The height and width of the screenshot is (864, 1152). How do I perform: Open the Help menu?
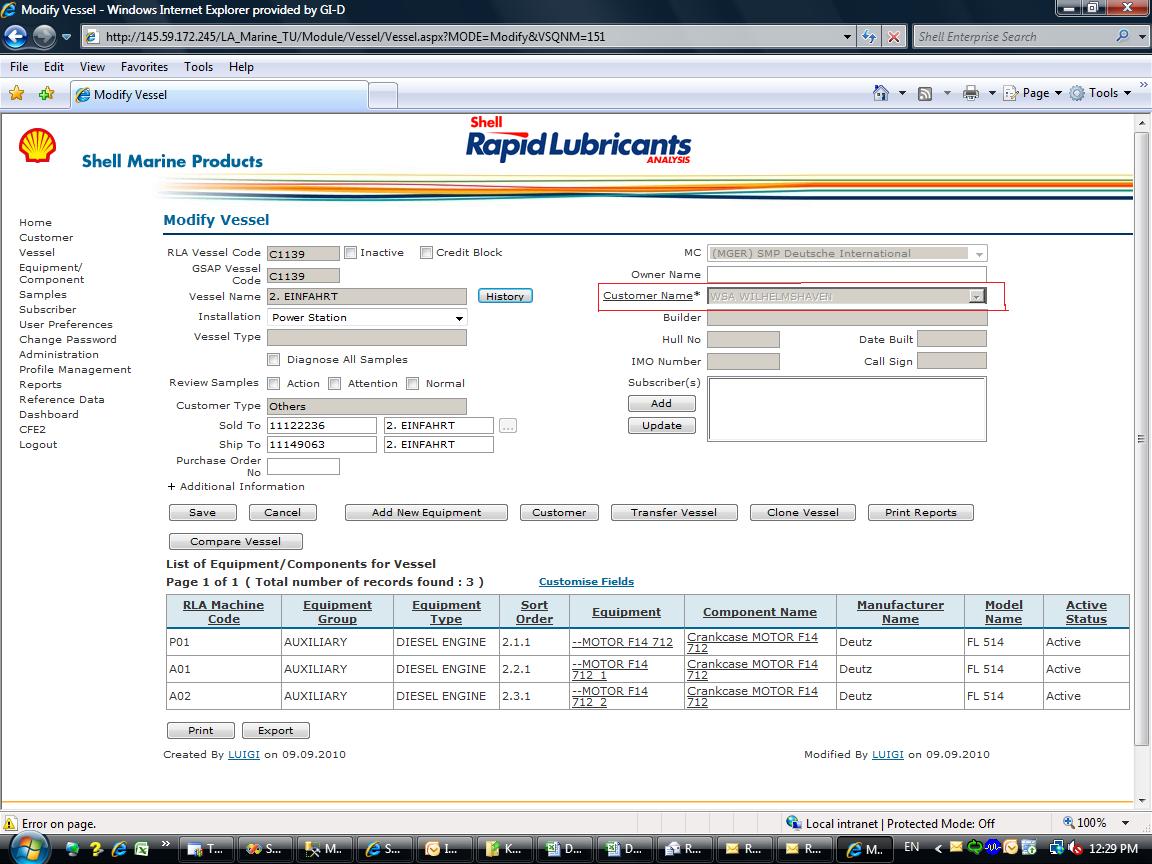click(241, 67)
